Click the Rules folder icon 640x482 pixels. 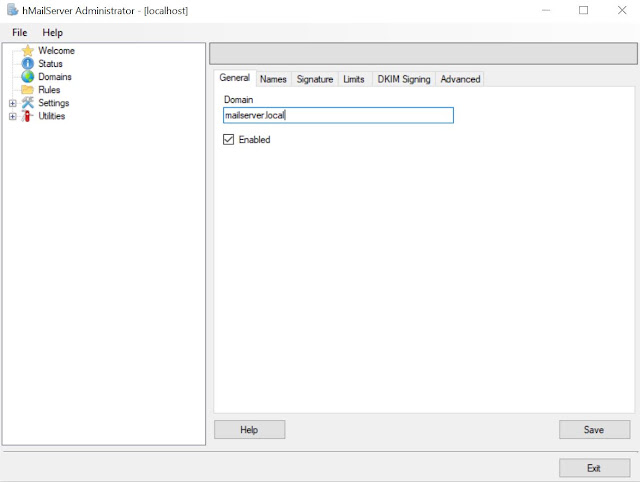click(27, 90)
